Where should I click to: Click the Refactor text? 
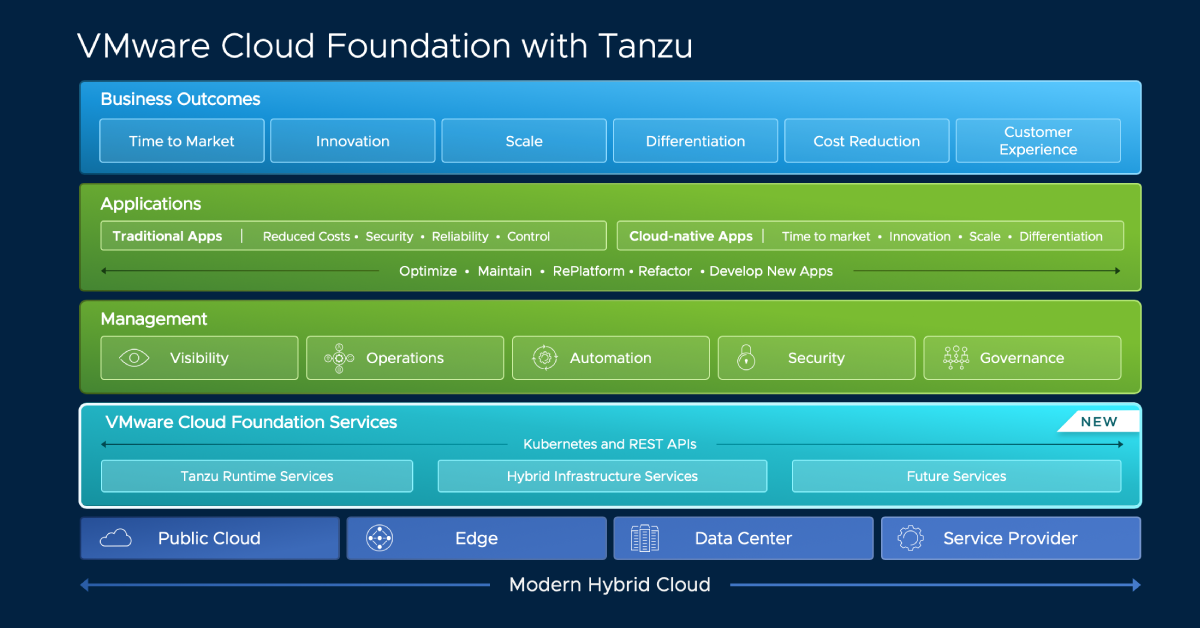pyautogui.click(x=665, y=271)
